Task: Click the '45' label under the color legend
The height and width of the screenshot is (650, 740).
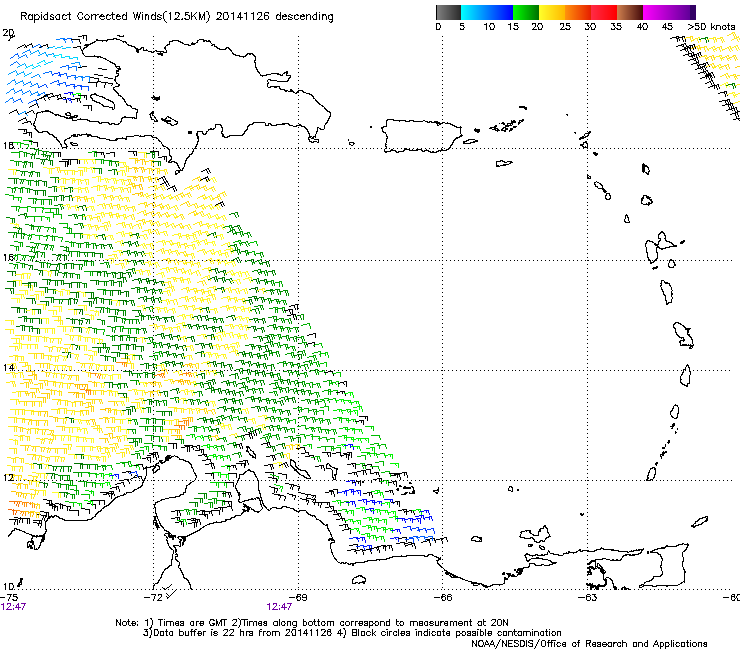Action: click(x=667, y=27)
